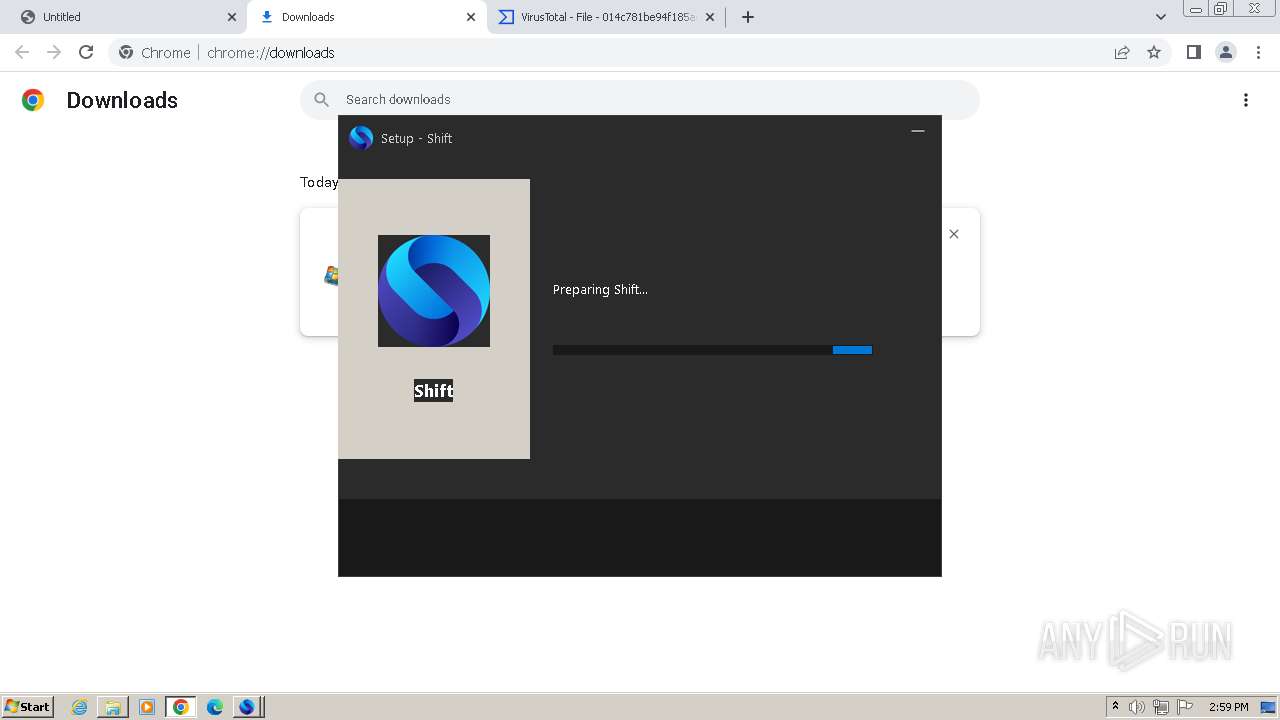
Task: Switch to Shift setup in taskbar
Action: point(247,707)
